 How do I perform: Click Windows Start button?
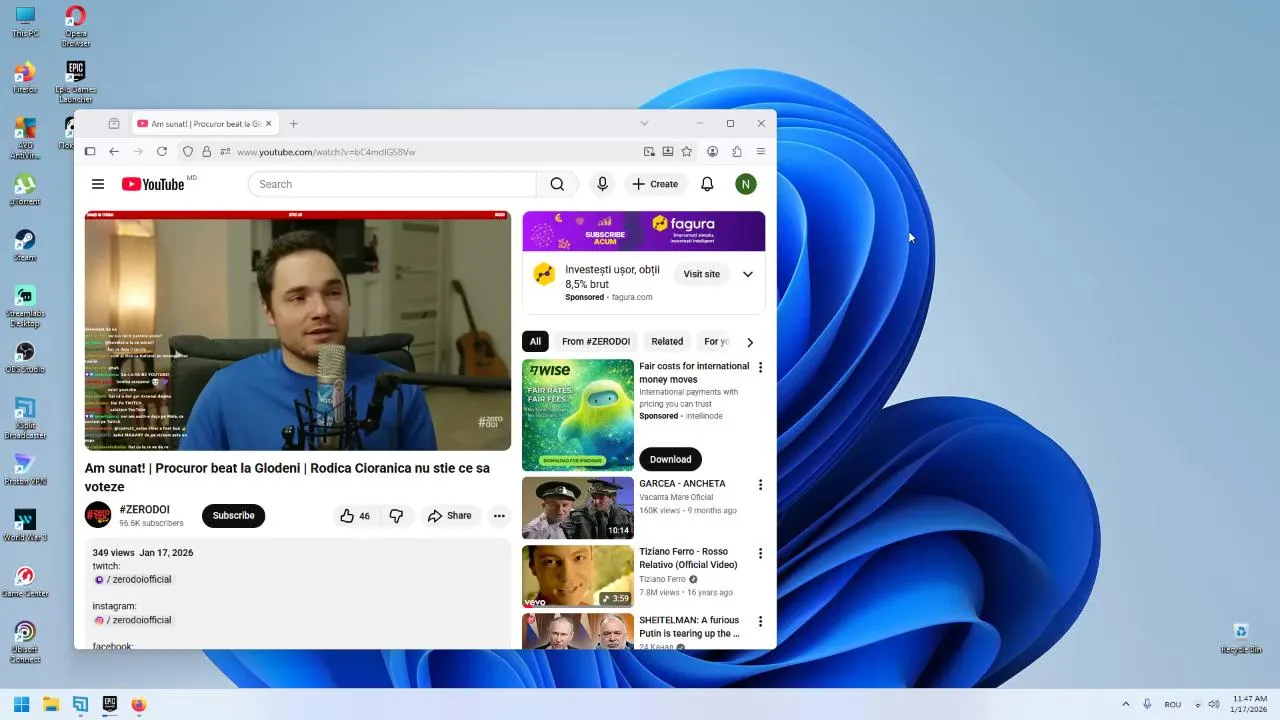21,704
